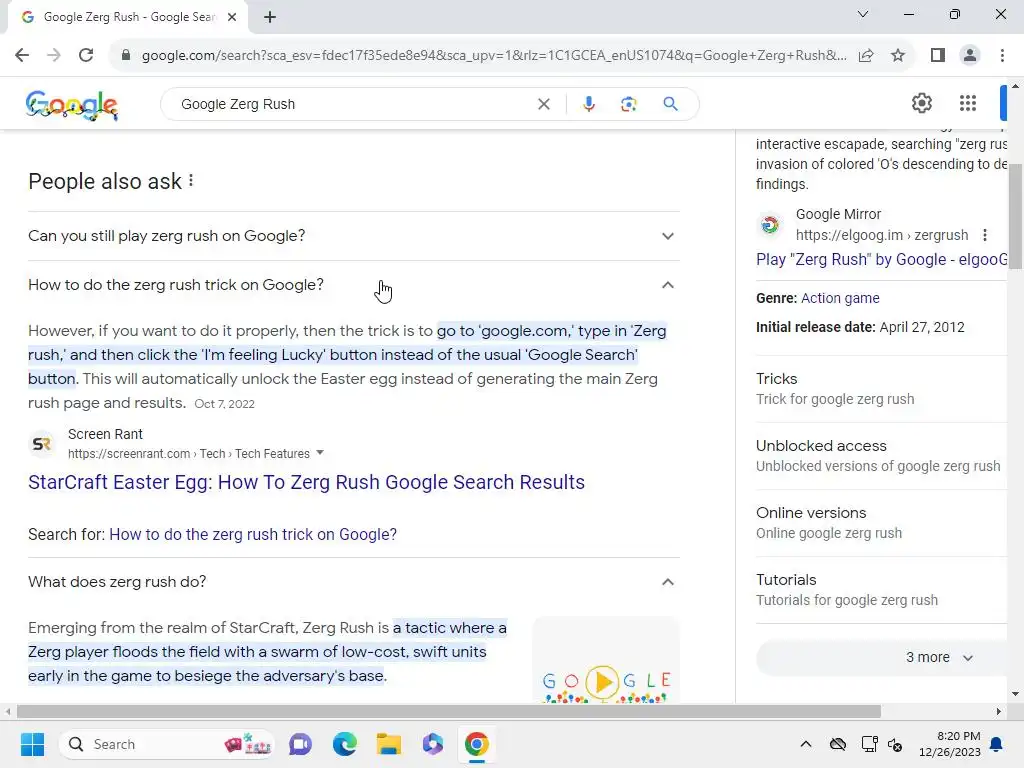
Task: Submit search with magnifier icon
Action: point(670,104)
